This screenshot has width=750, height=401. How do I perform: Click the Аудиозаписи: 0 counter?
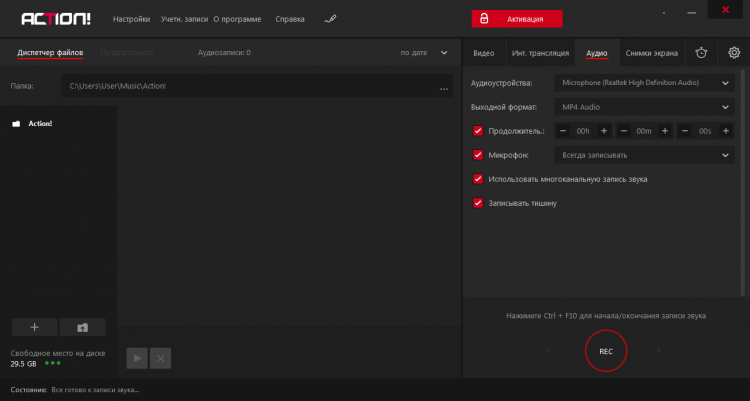tap(224, 53)
